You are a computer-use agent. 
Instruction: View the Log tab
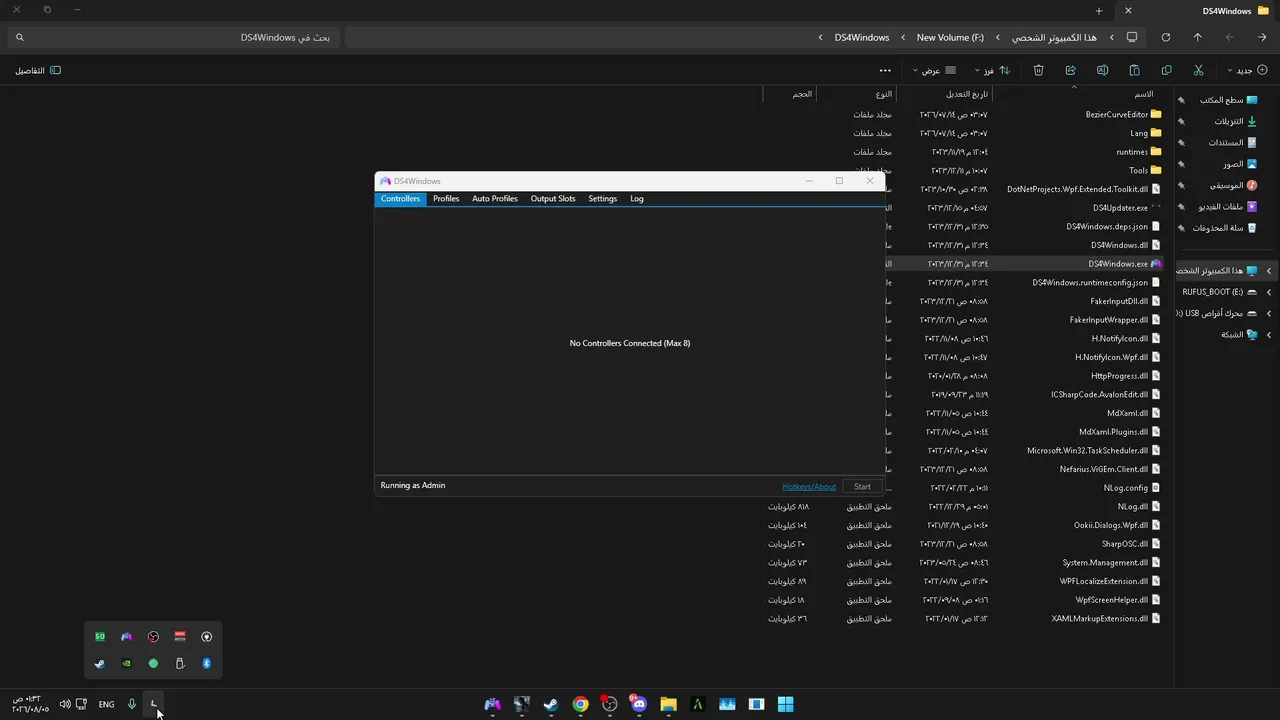point(637,199)
